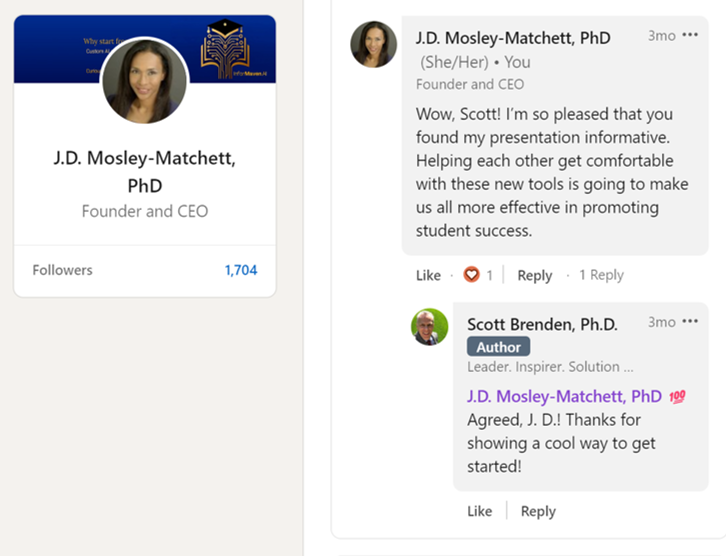Click the heart reaction icon on the comment
The image size is (726, 556).
pos(472,275)
